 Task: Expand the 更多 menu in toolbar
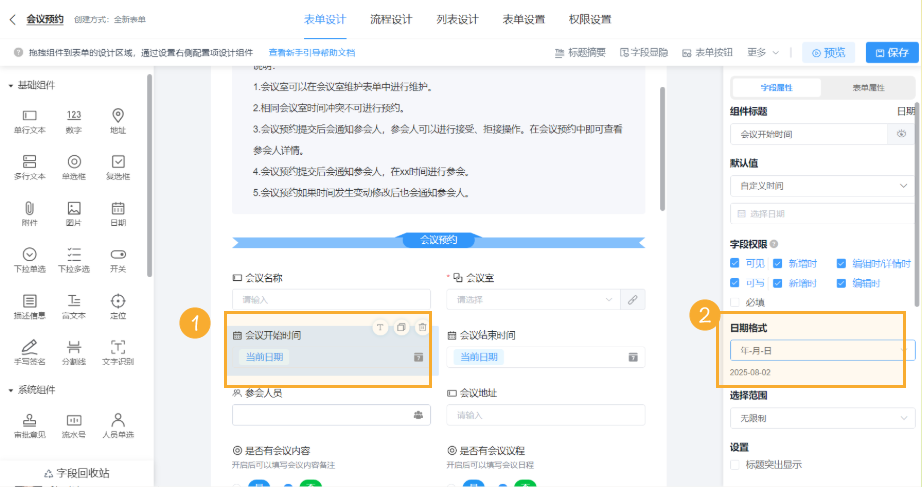coord(763,52)
